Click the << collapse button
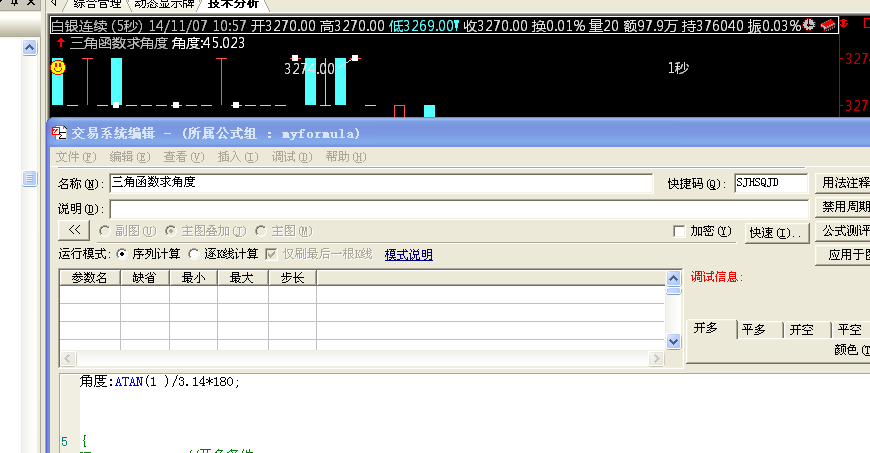870x453 pixels. pos(75,230)
